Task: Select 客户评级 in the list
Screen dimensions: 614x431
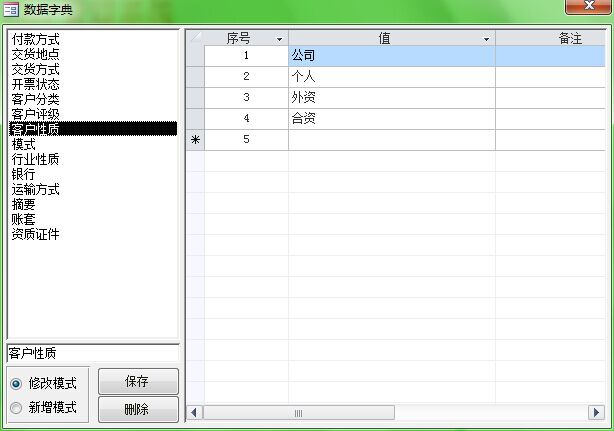Action: click(93, 114)
